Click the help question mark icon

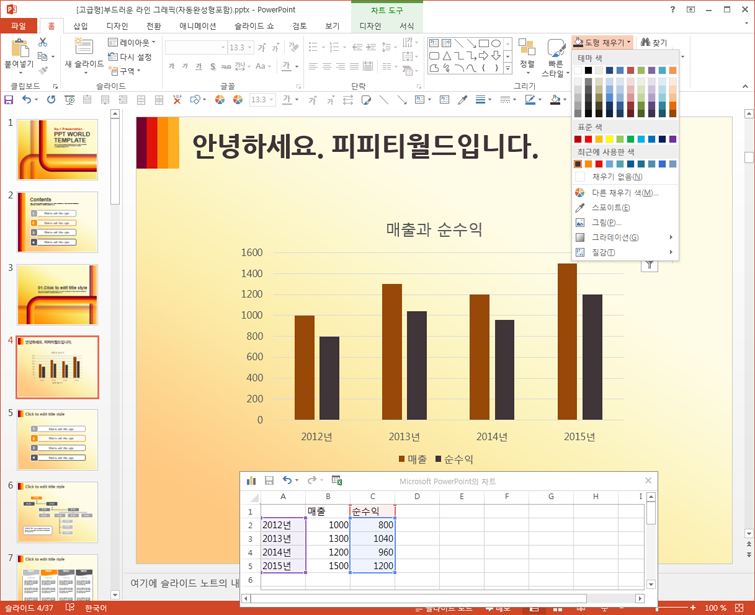tap(673, 9)
